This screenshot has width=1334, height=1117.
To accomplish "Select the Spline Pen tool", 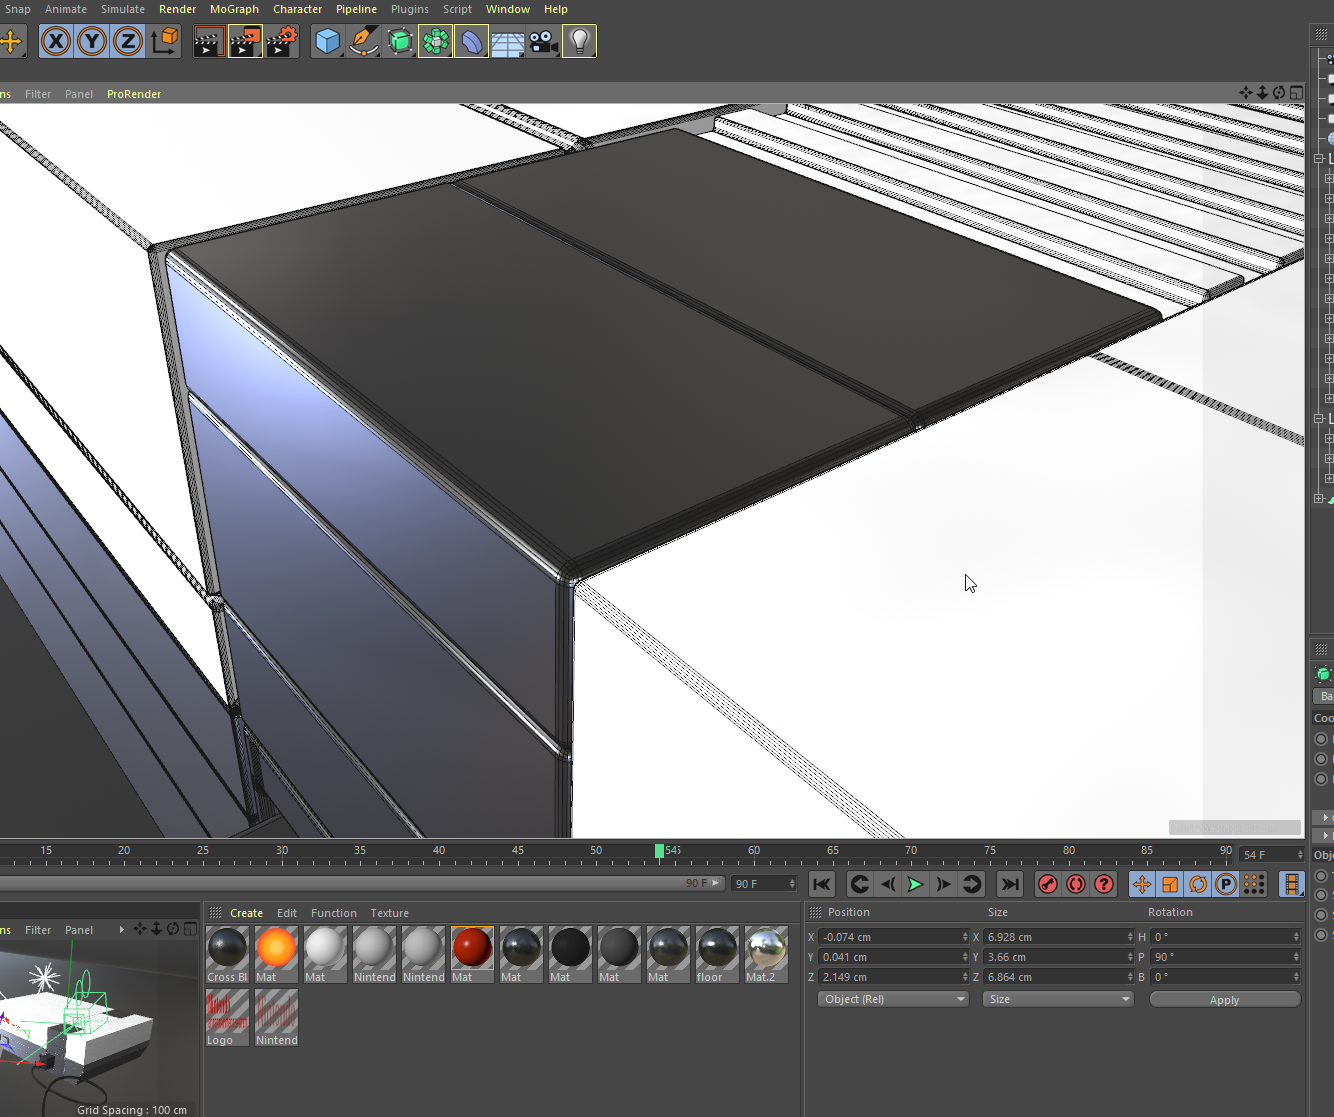I will 363,41.
